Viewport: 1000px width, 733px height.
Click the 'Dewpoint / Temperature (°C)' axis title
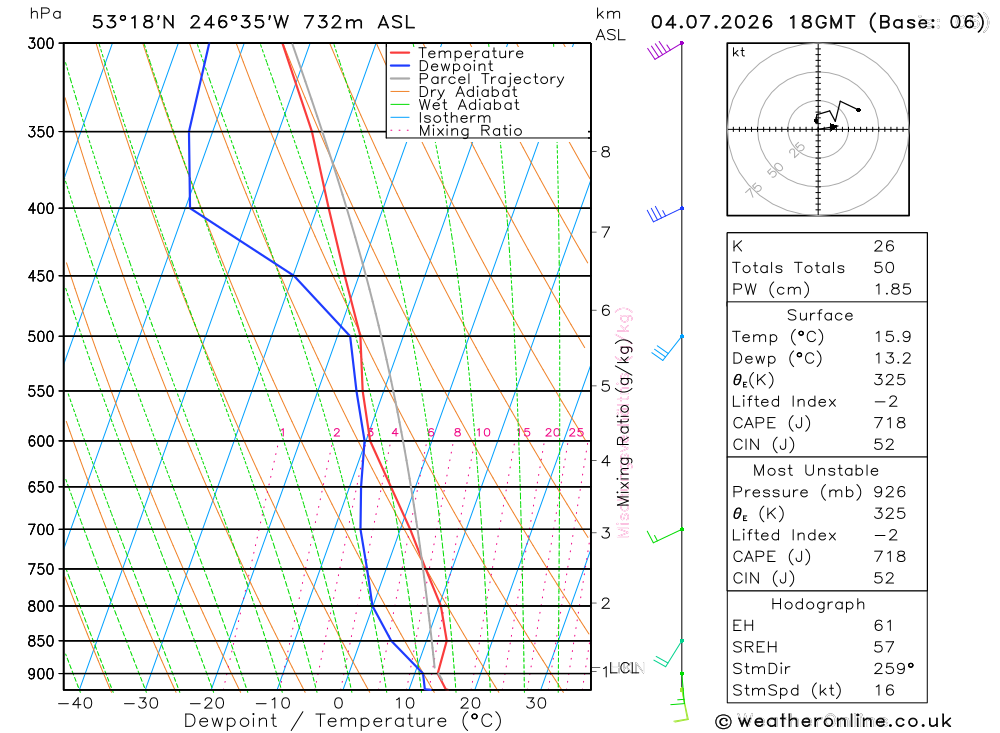(x=343, y=722)
